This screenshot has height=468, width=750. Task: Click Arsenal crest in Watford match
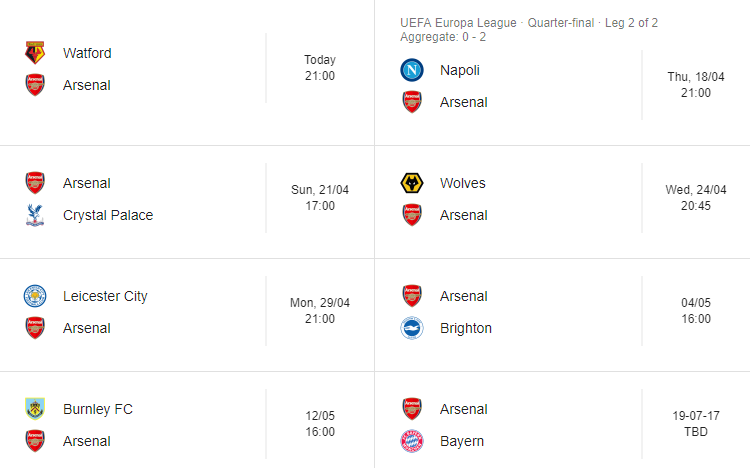click(35, 85)
